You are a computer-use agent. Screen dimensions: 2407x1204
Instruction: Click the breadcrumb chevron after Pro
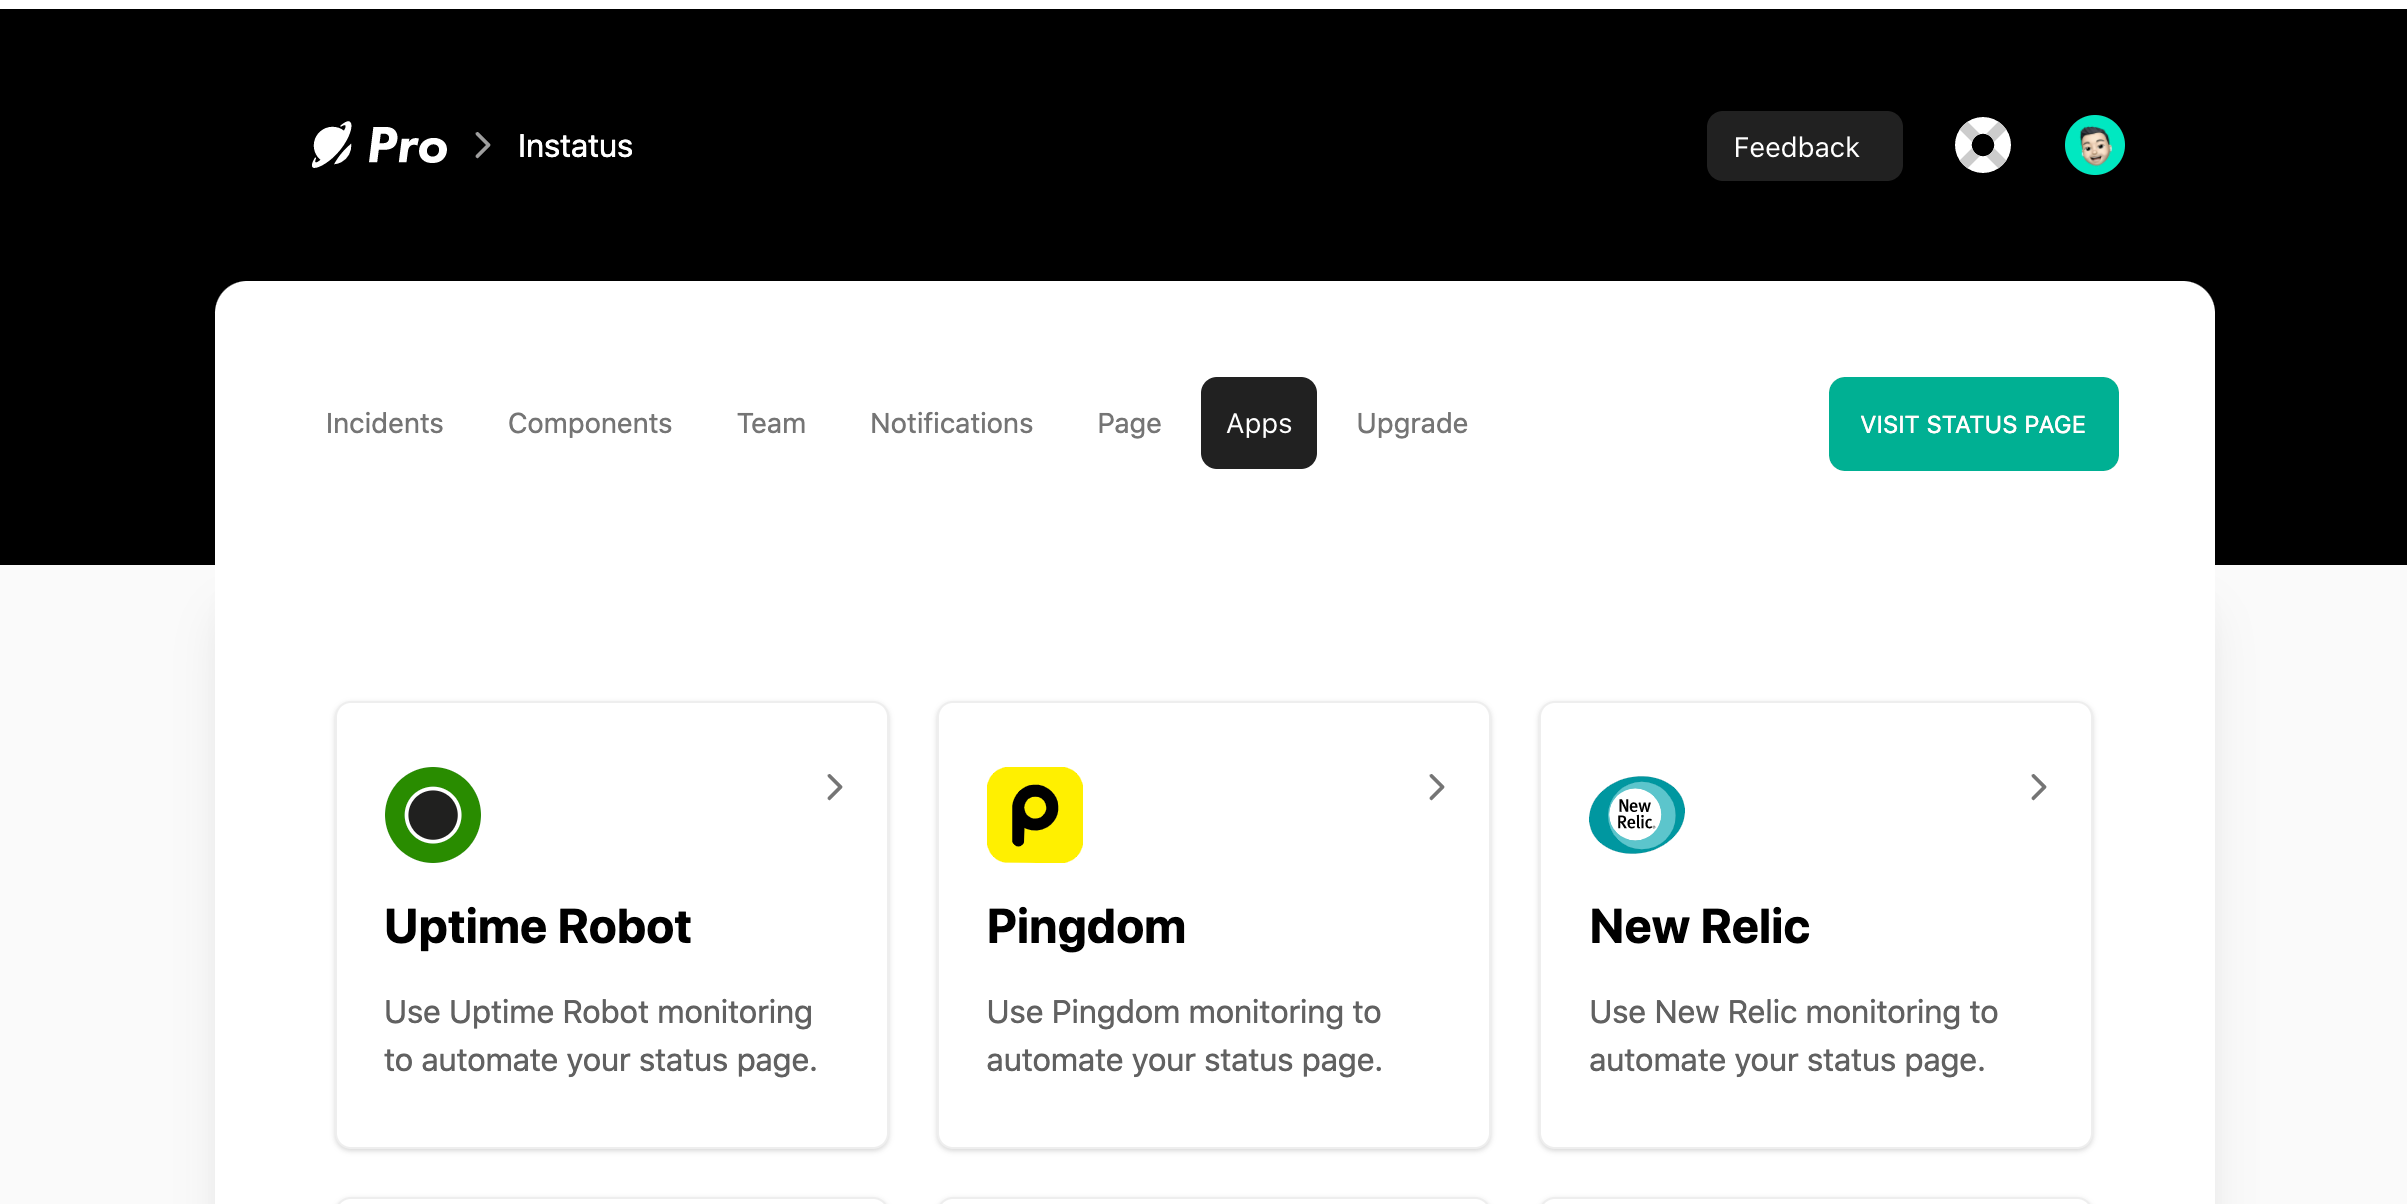(483, 145)
